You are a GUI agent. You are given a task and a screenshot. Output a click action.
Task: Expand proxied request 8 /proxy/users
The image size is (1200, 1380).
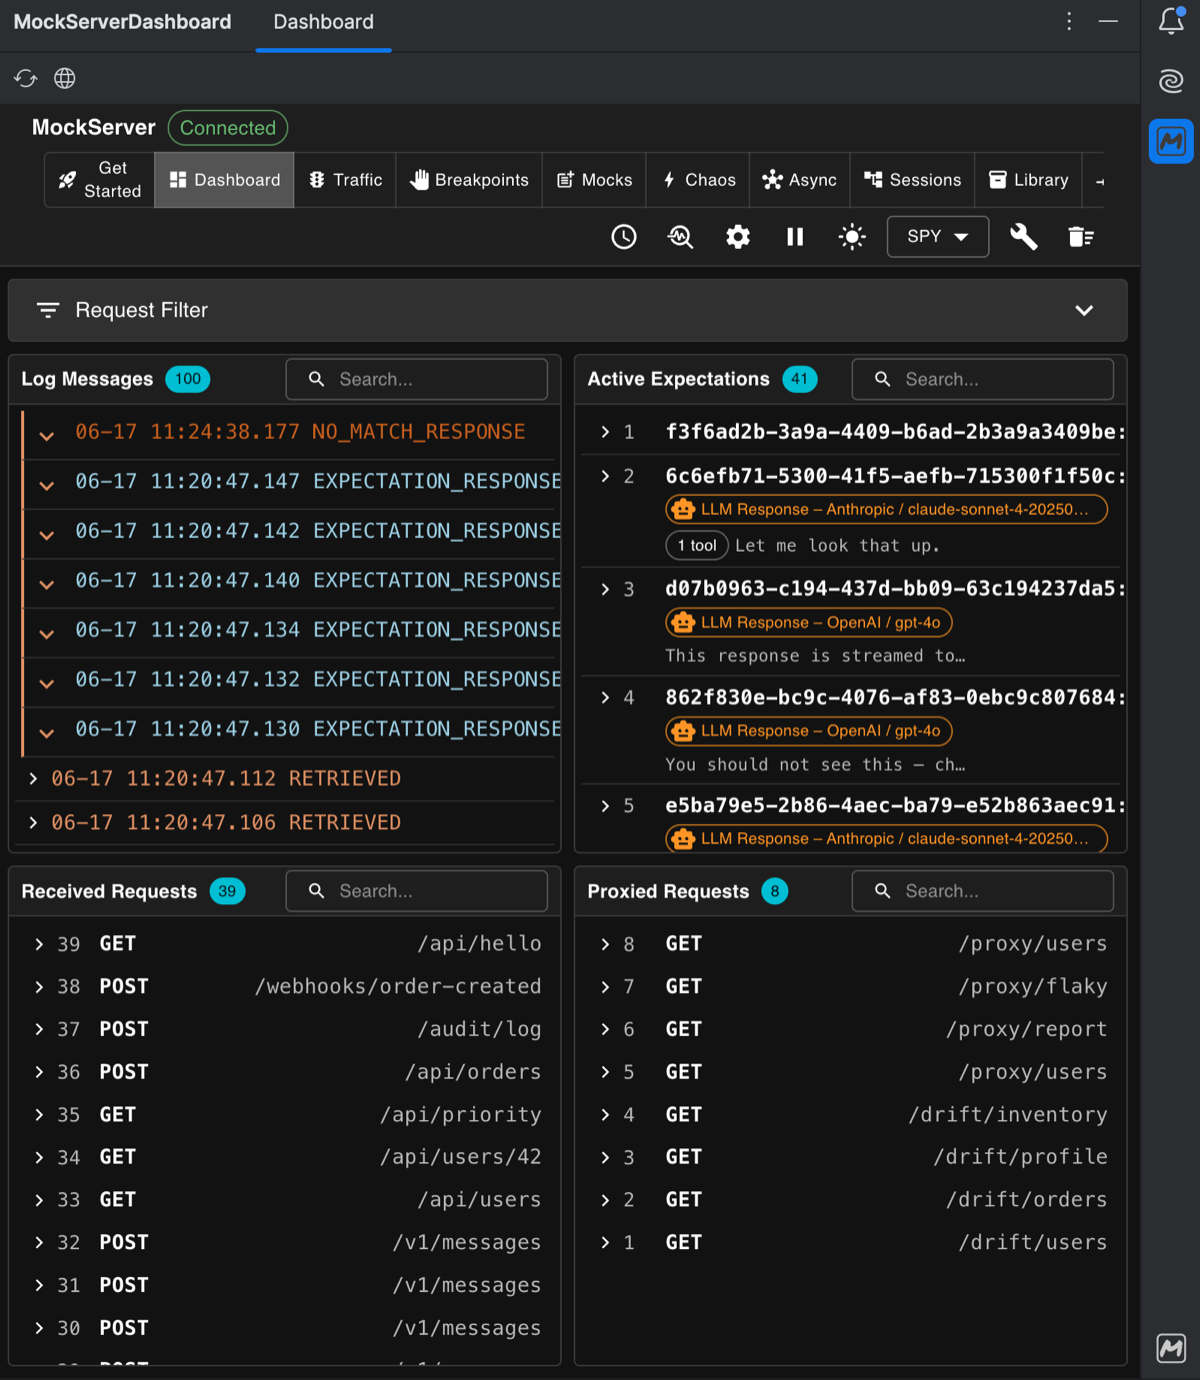pyautogui.click(x=605, y=944)
